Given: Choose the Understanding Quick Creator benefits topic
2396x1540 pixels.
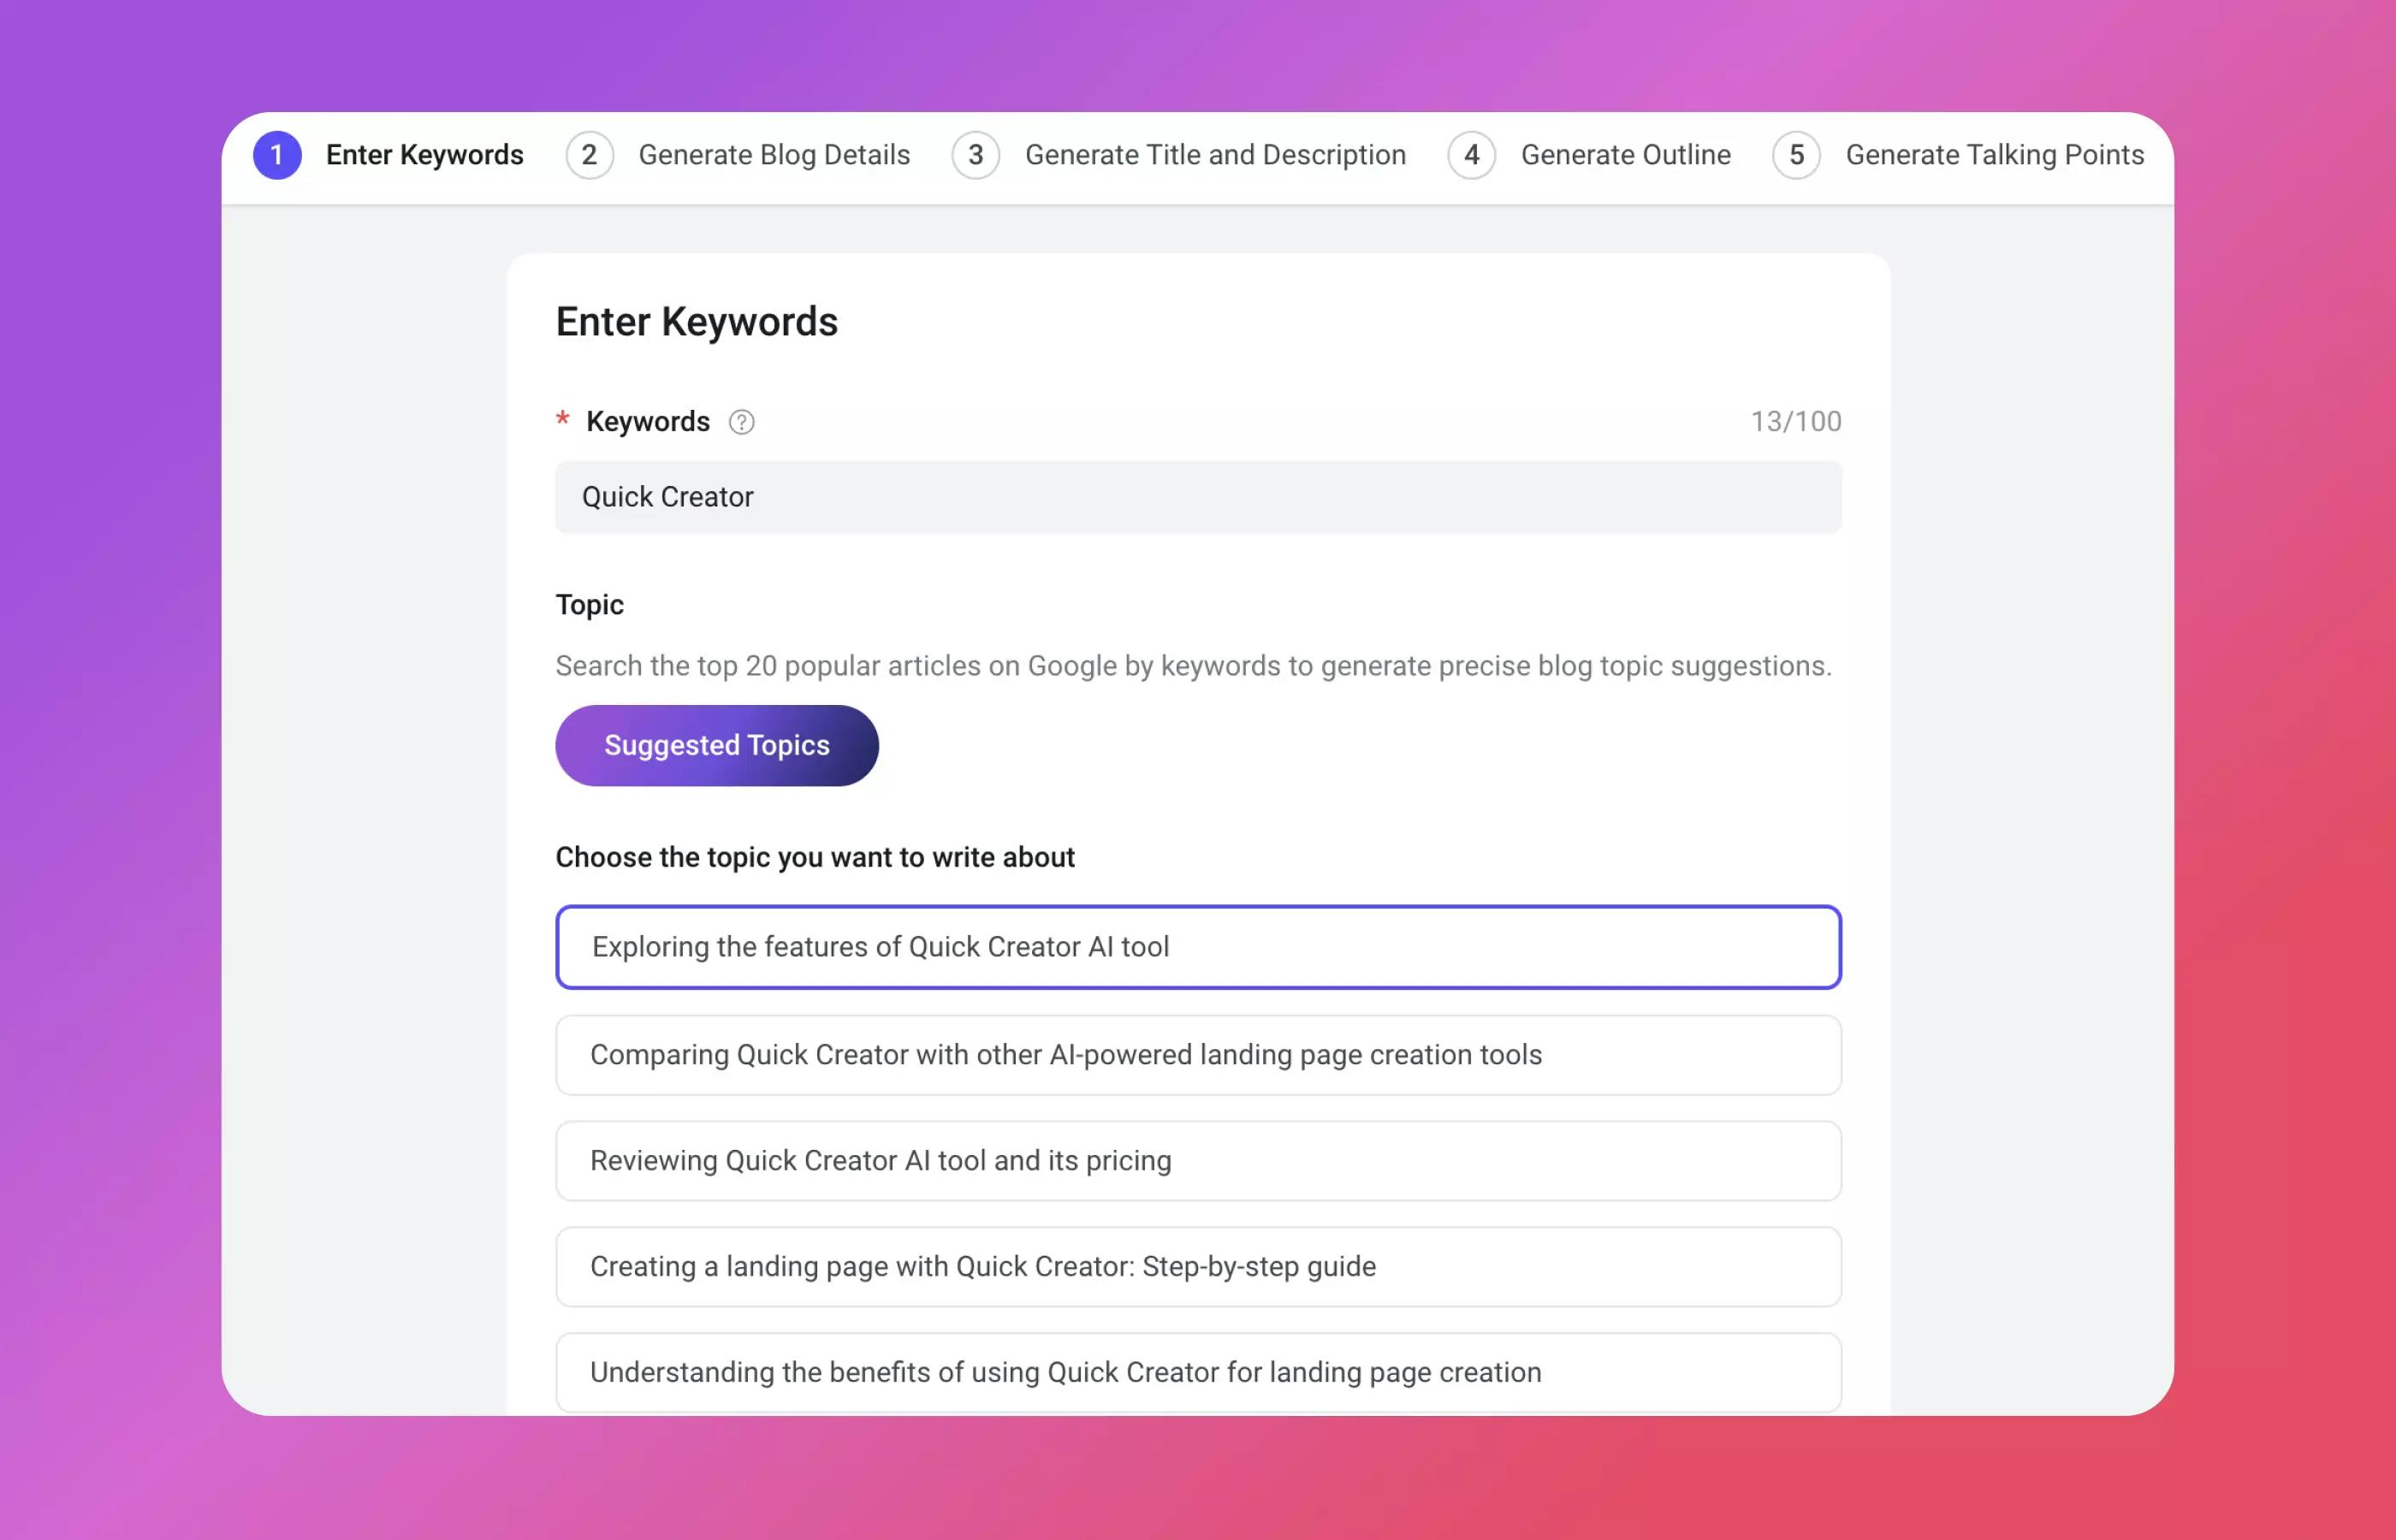Looking at the screenshot, I should click(1198, 1372).
